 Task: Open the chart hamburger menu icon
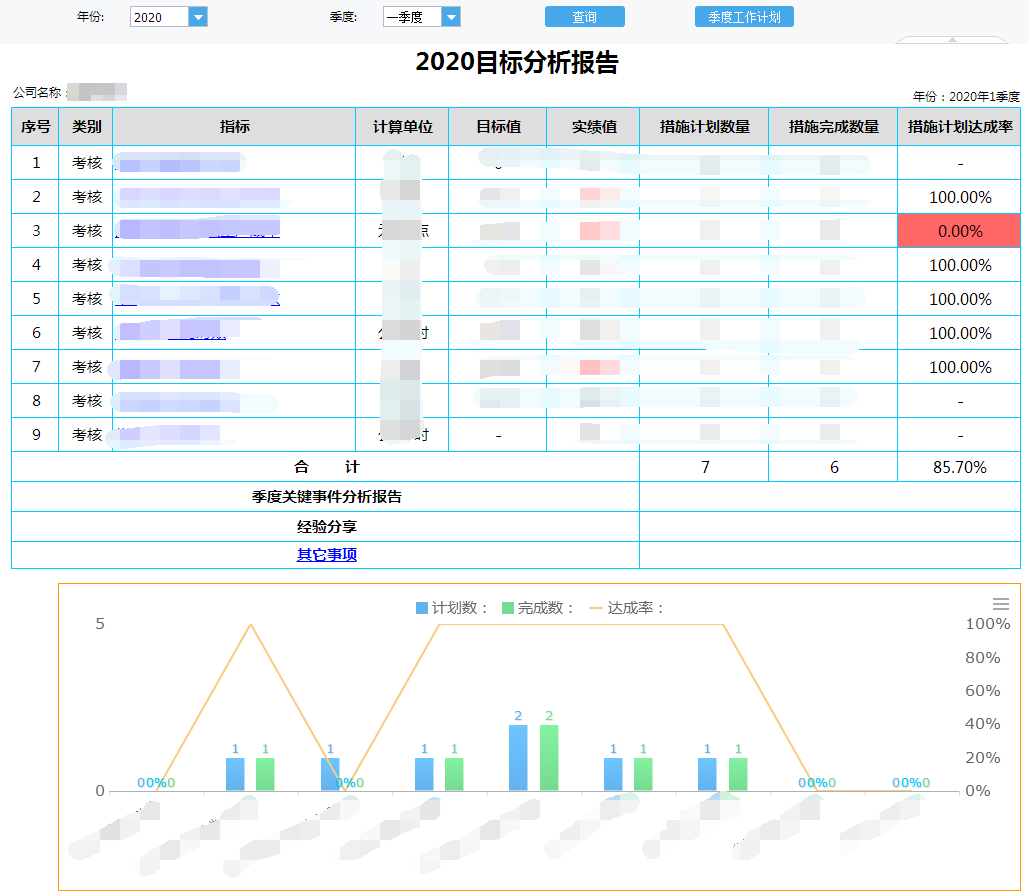click(x=1001, y=604)
